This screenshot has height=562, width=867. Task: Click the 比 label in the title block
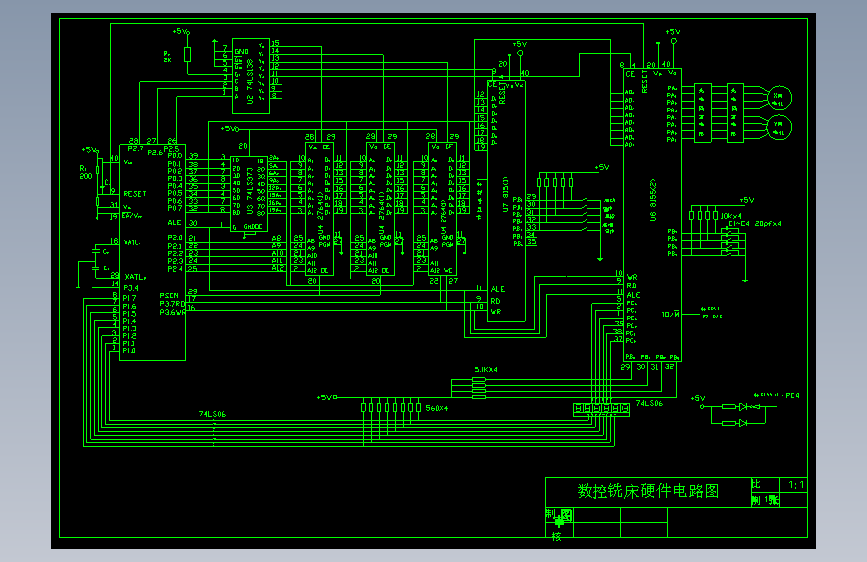[756, 484]
